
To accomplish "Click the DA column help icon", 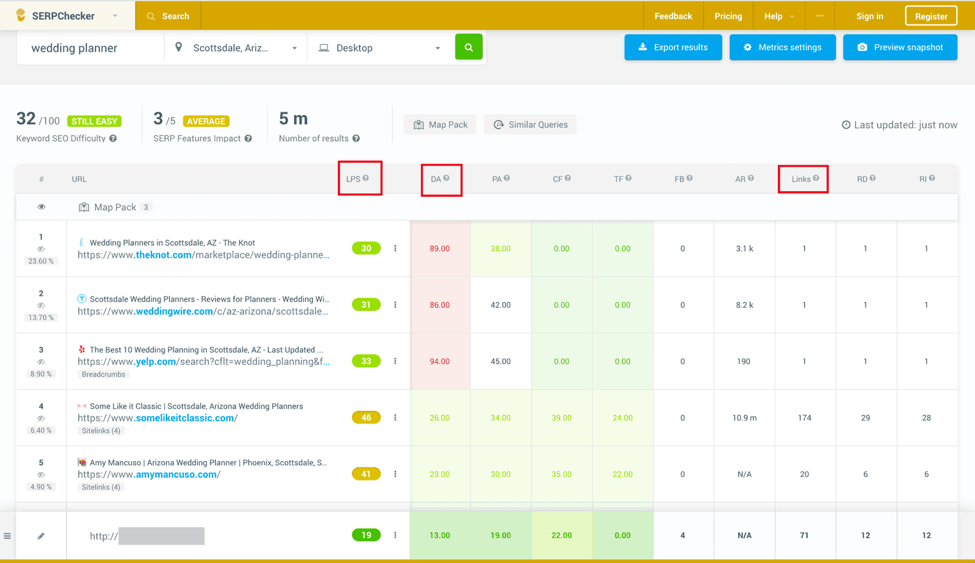I will [446, 178].
